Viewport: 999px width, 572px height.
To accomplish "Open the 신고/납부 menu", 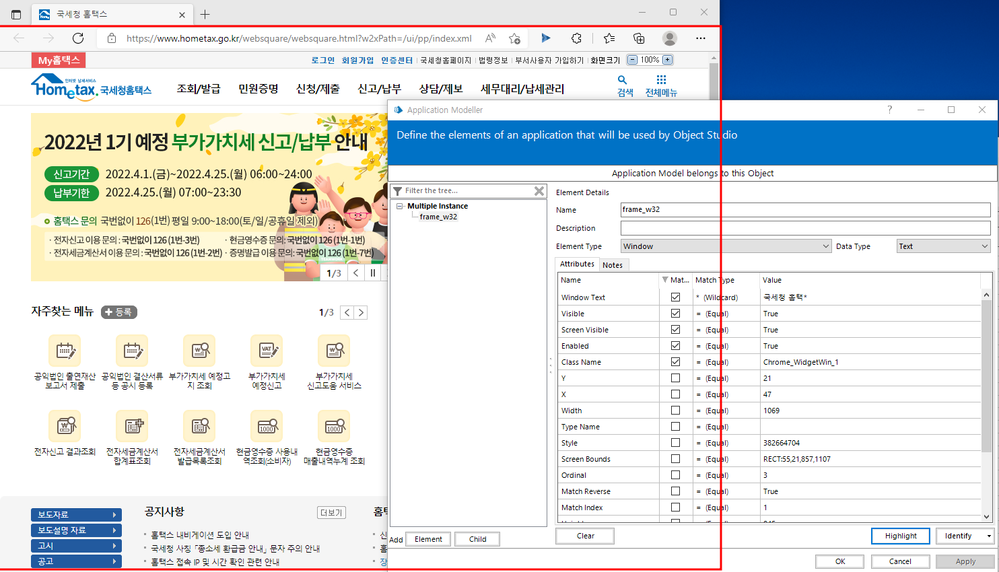I will coord(378,89).
